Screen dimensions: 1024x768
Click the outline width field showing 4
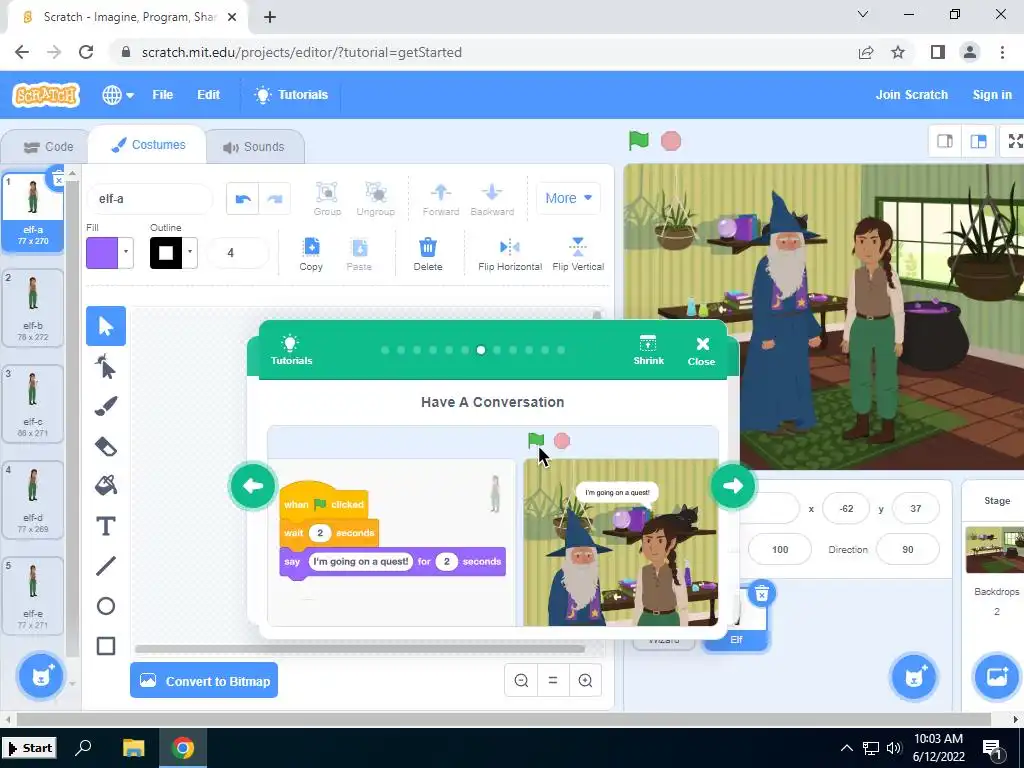tap(237, 253)
